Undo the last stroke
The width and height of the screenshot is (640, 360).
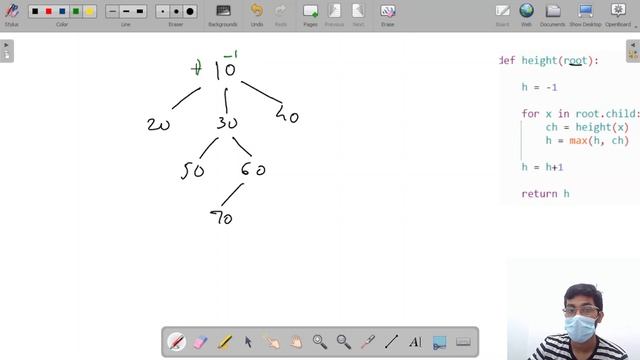click(257, 15)
